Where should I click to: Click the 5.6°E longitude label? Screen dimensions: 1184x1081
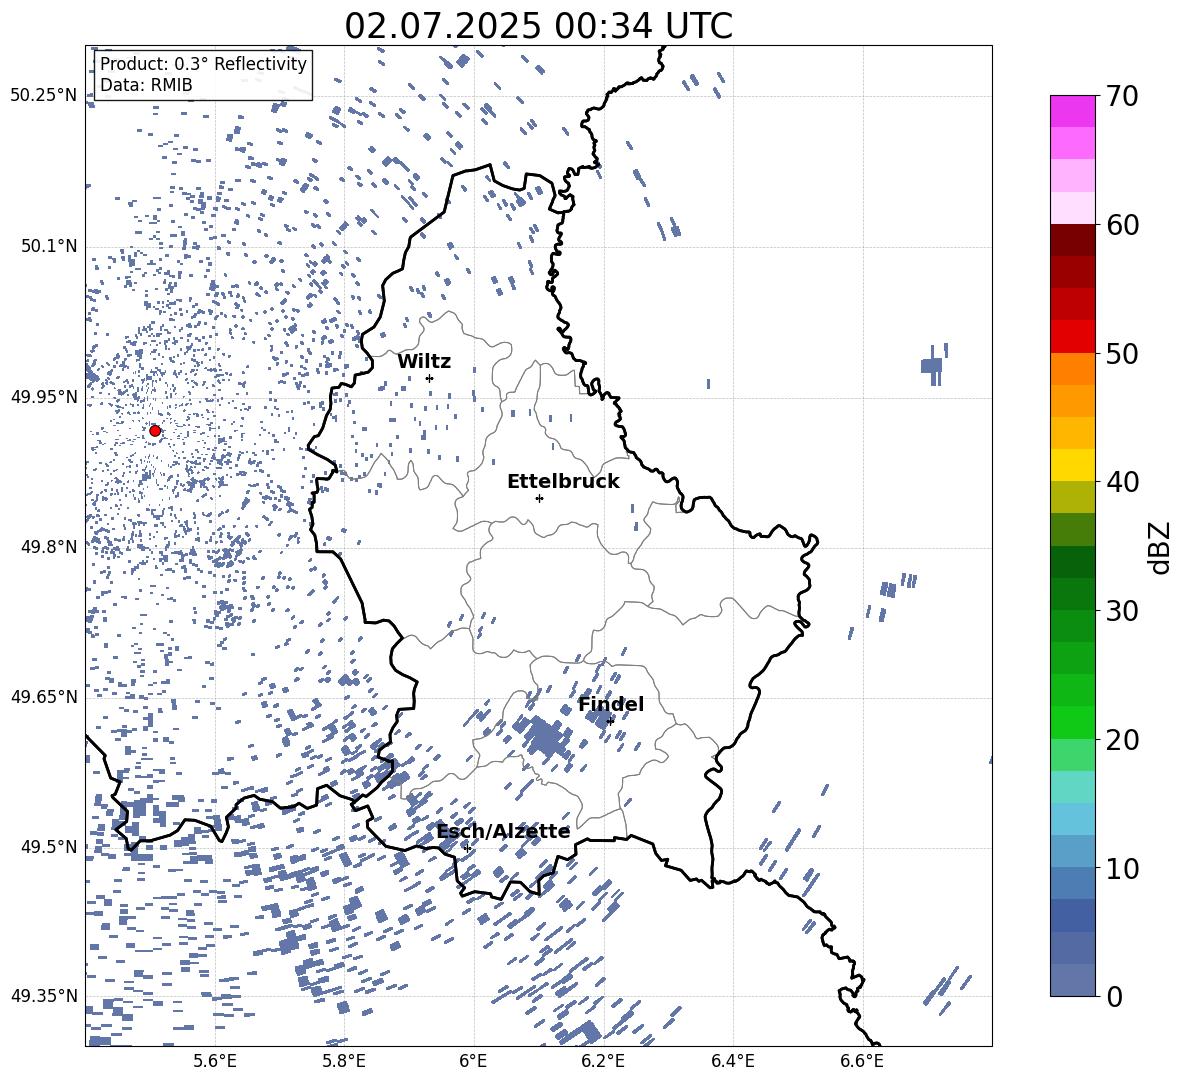(215, 1061)
